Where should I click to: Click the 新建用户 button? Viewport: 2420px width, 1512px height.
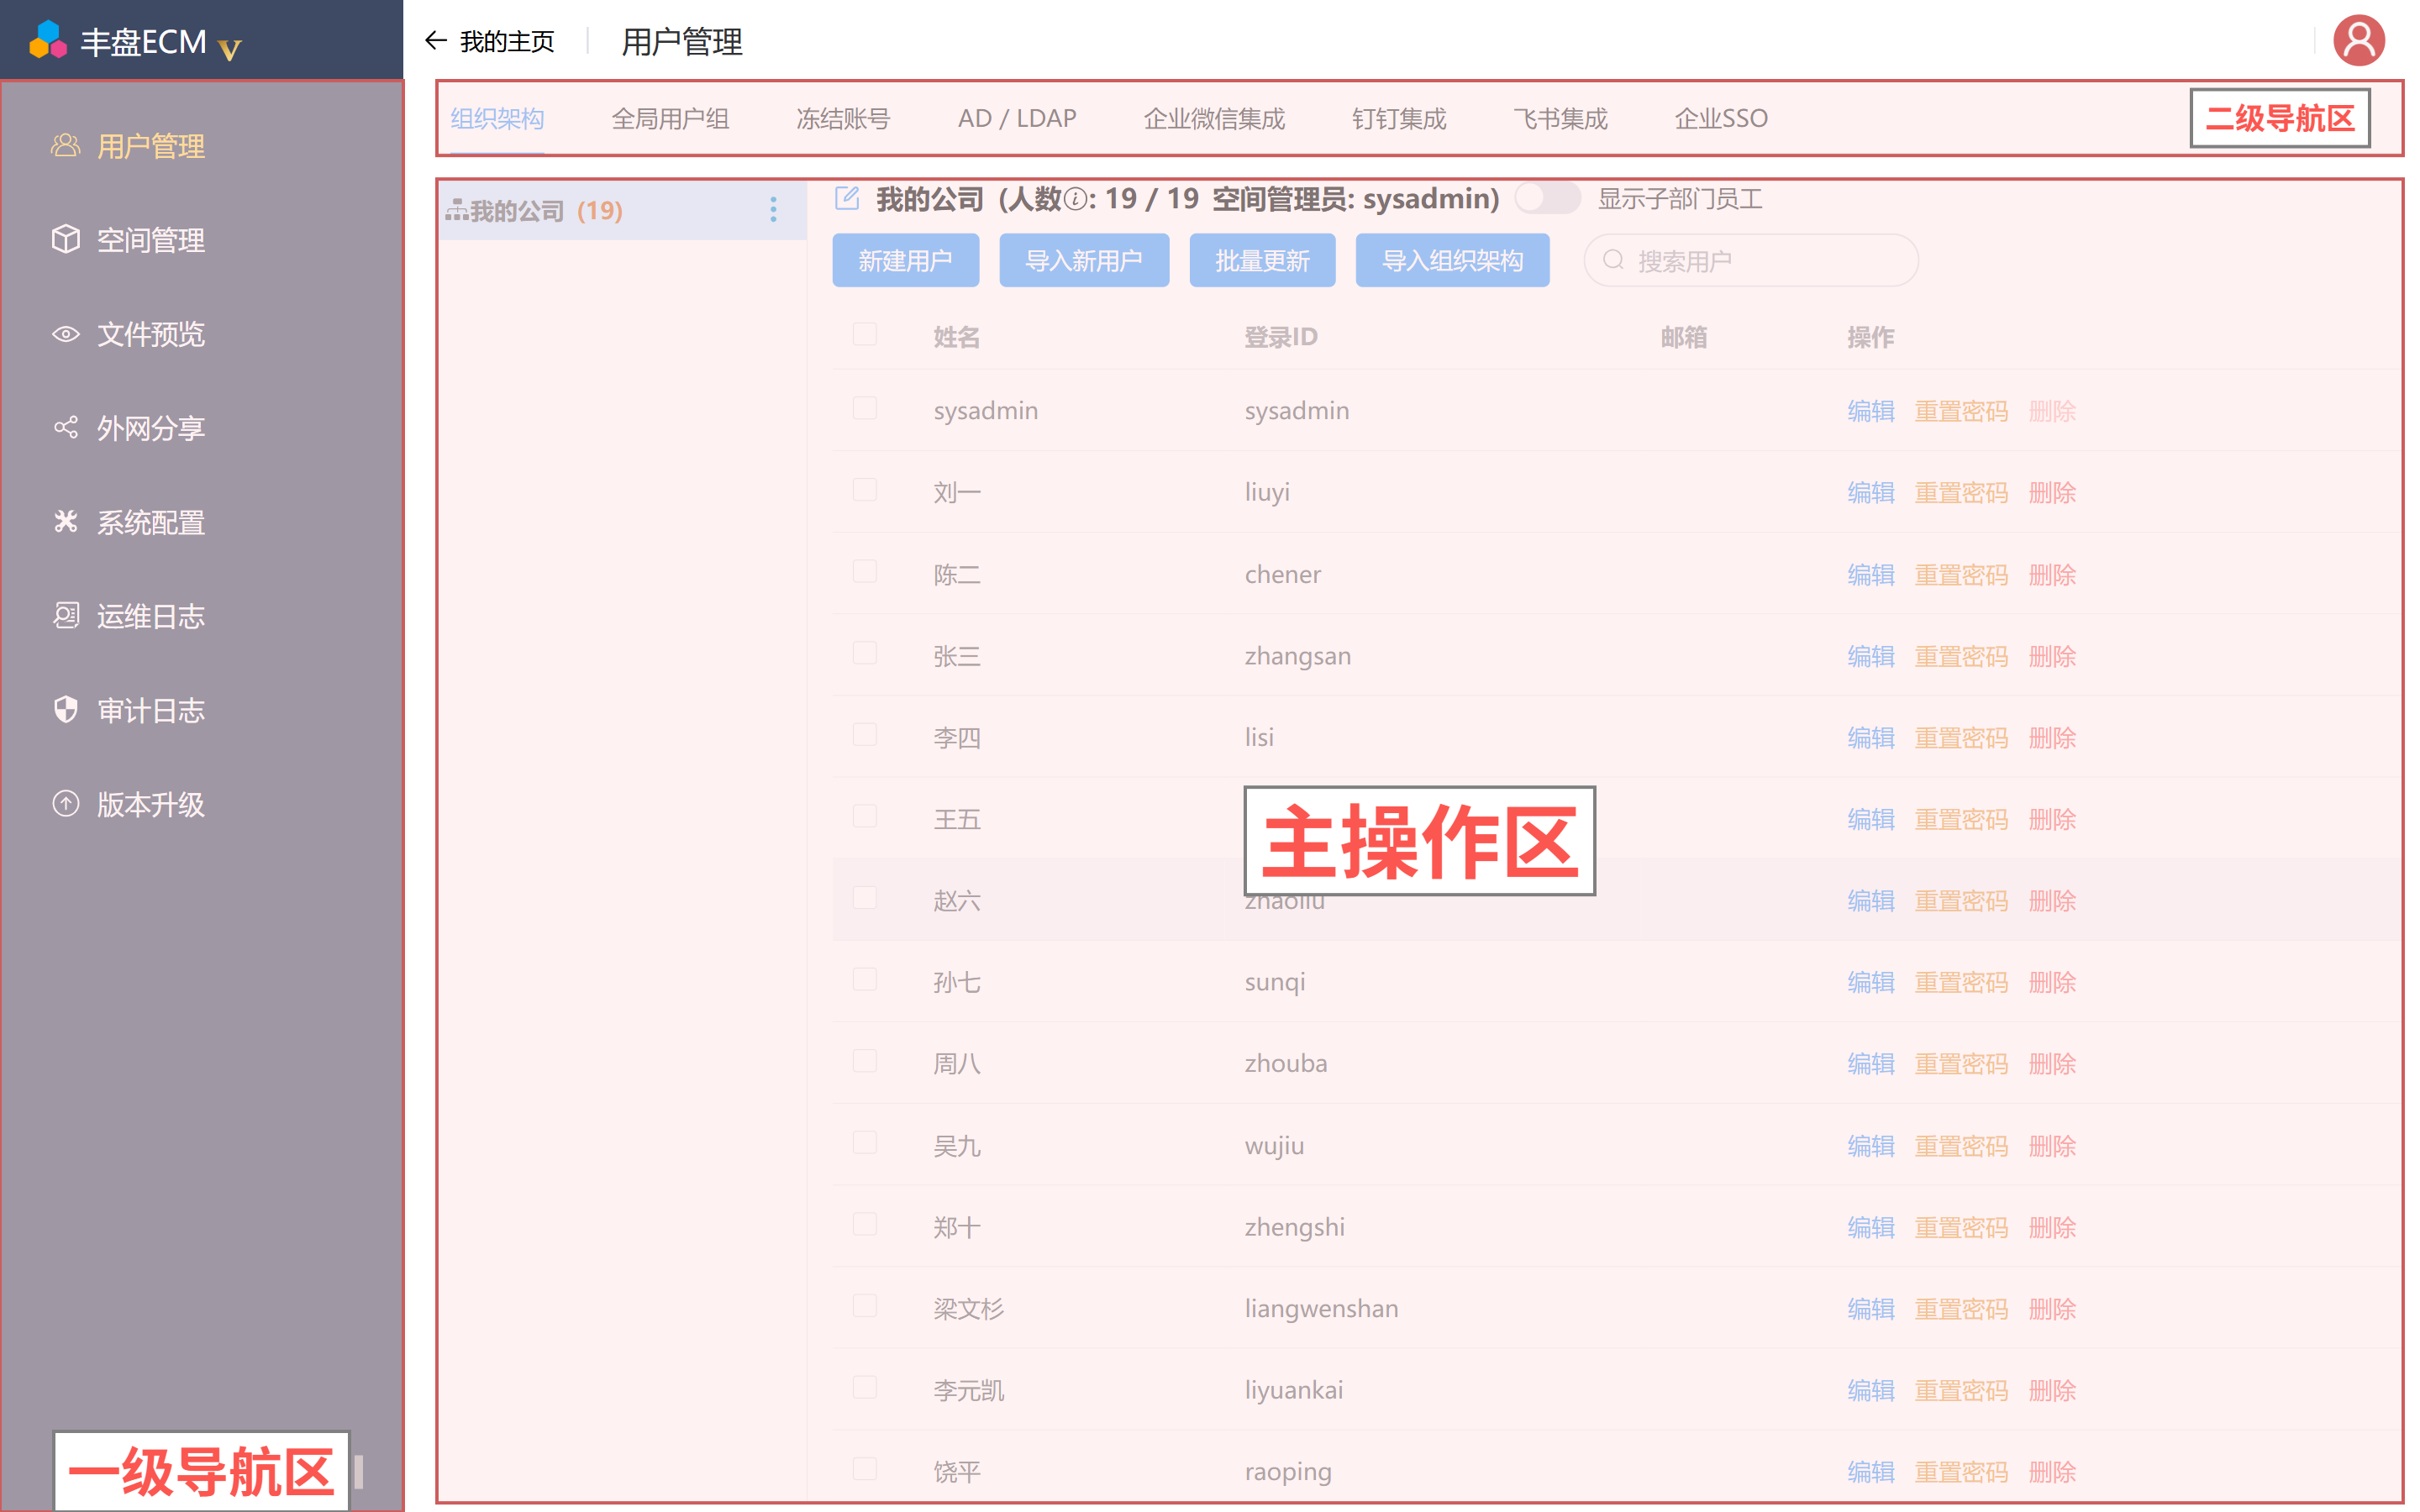pyautogui.click(x=905, y=261)
